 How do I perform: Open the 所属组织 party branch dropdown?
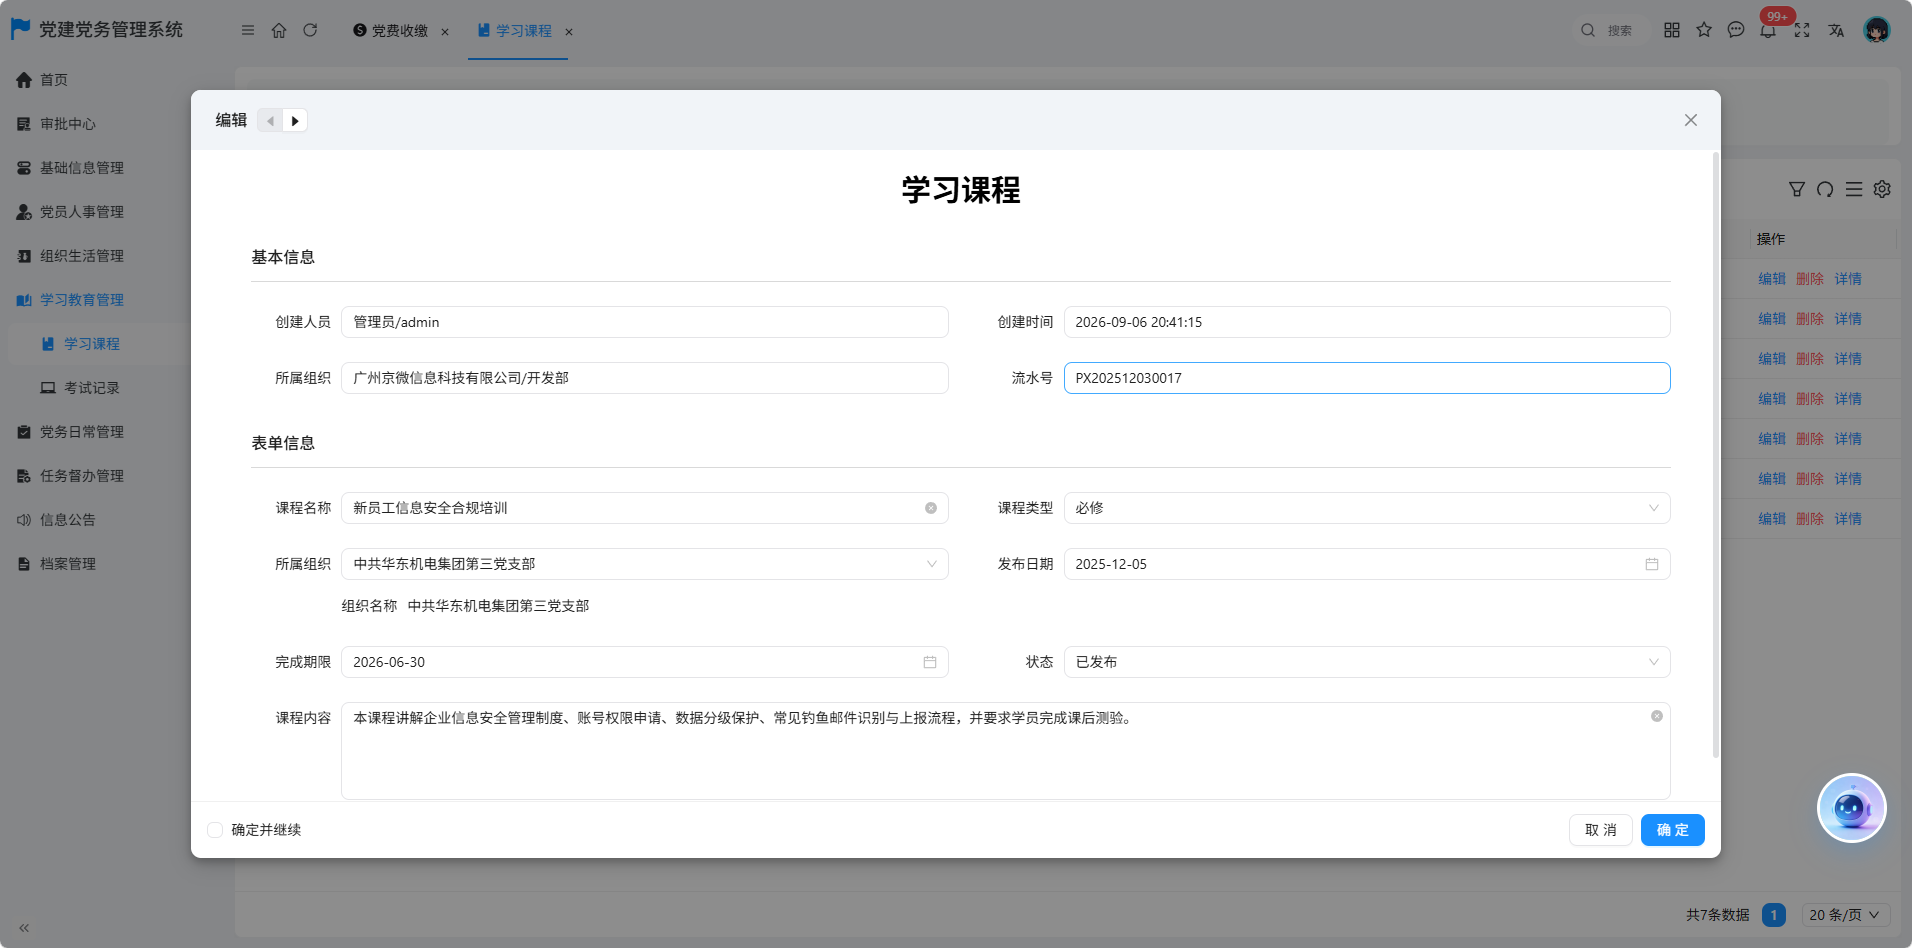(645, 564)
